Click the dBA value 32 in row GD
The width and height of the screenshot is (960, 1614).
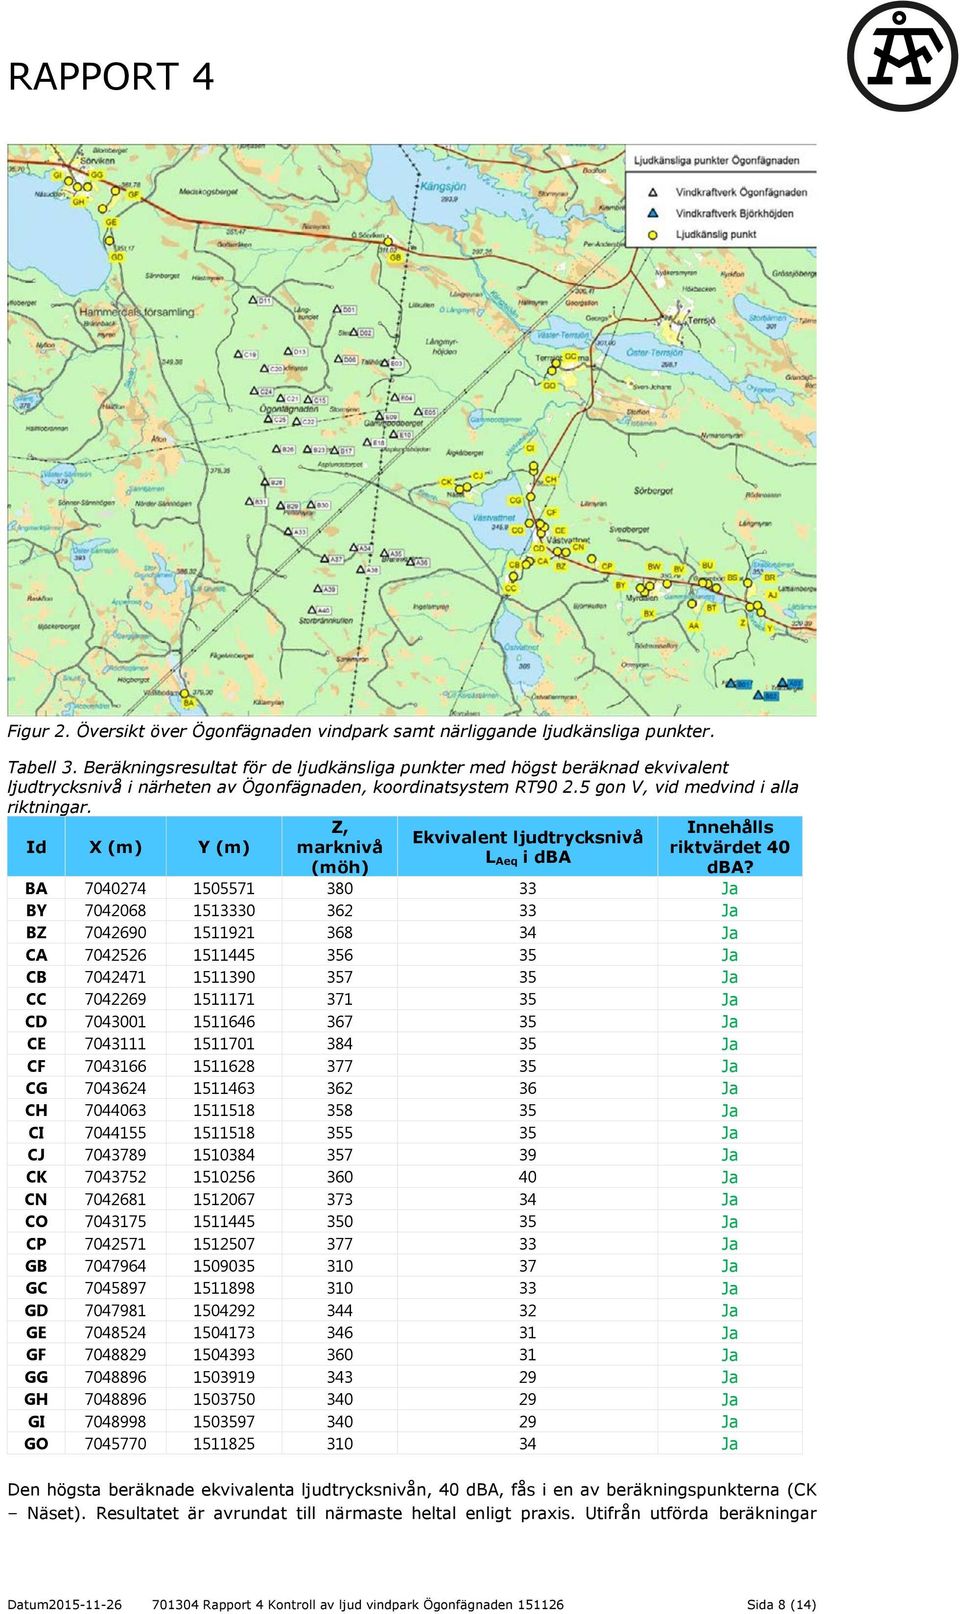[x=528, y=1310]
